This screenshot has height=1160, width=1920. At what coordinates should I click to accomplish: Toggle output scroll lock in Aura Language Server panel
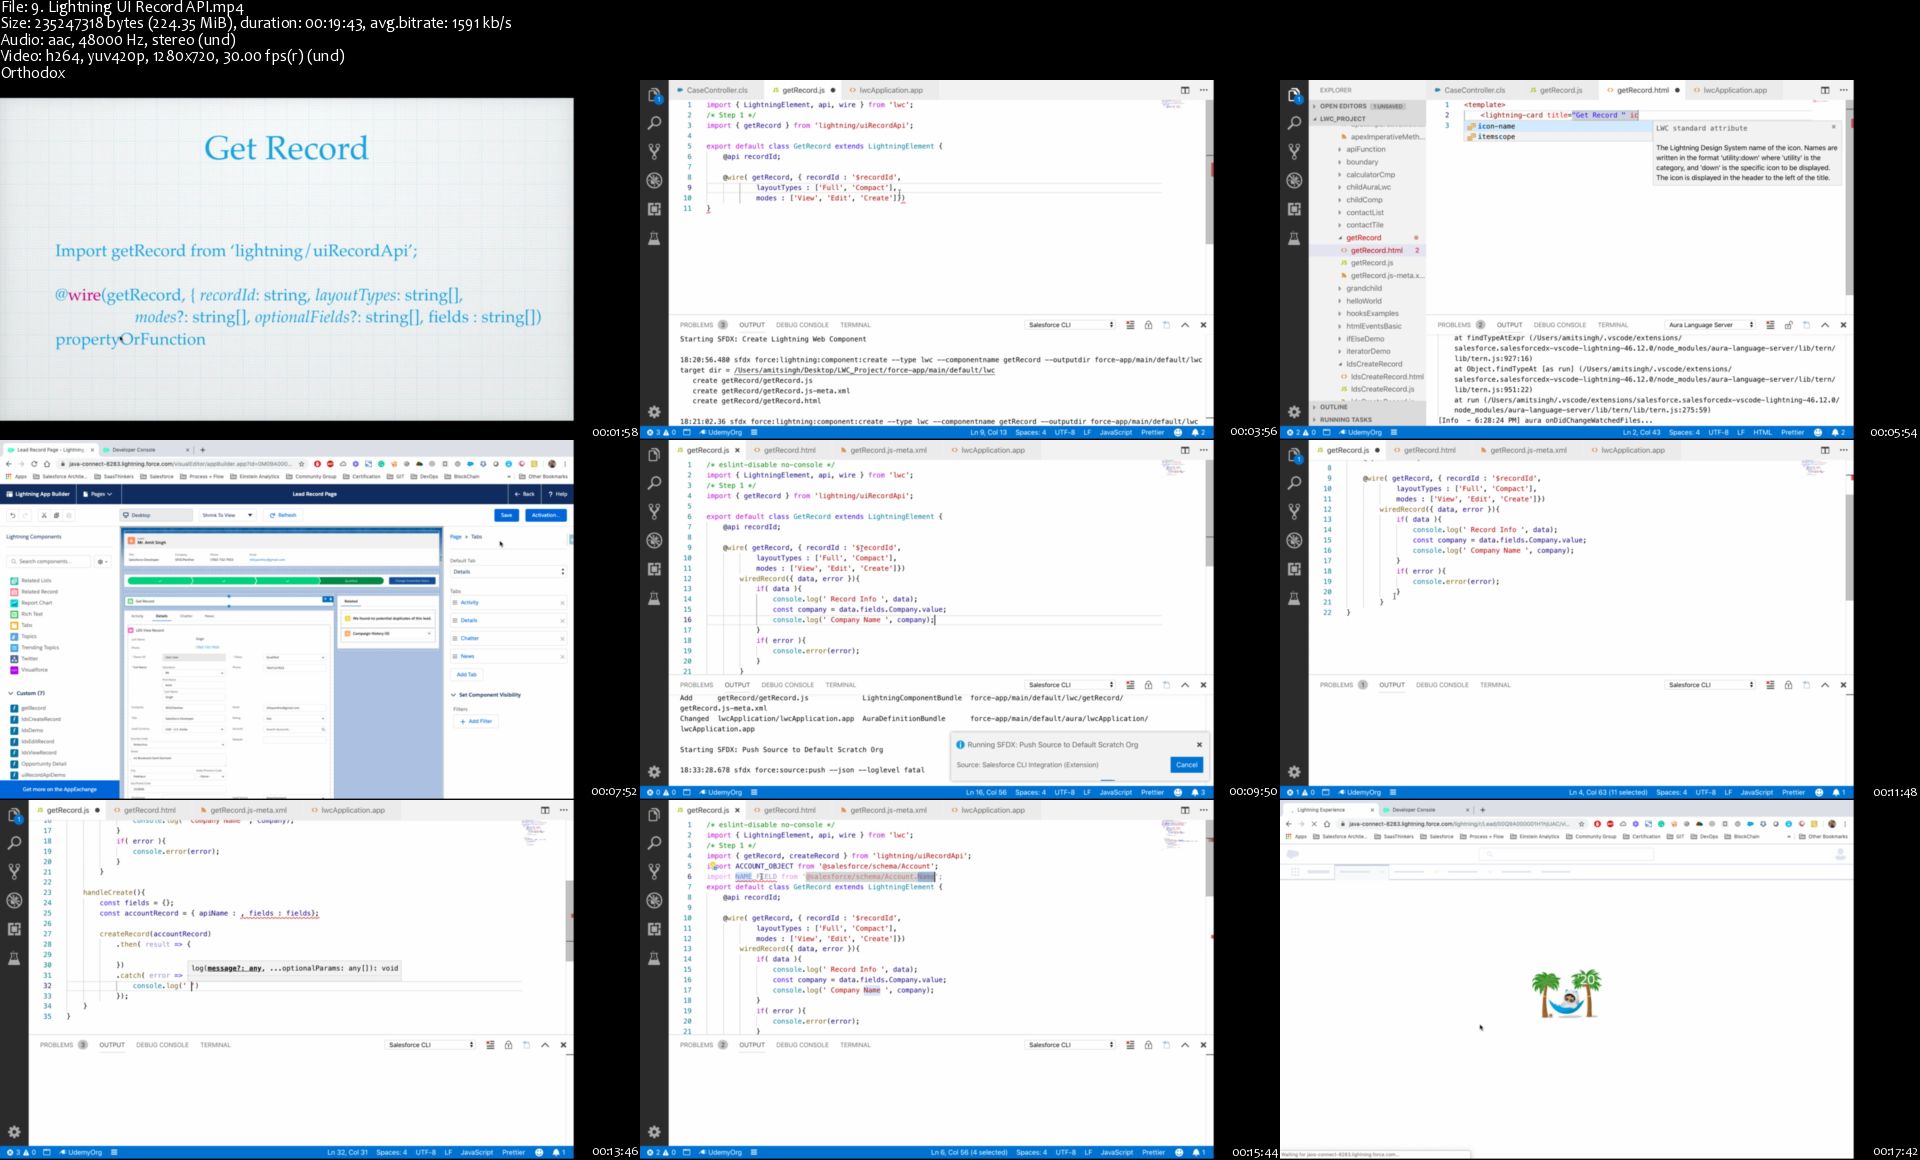click(1789, 325)
